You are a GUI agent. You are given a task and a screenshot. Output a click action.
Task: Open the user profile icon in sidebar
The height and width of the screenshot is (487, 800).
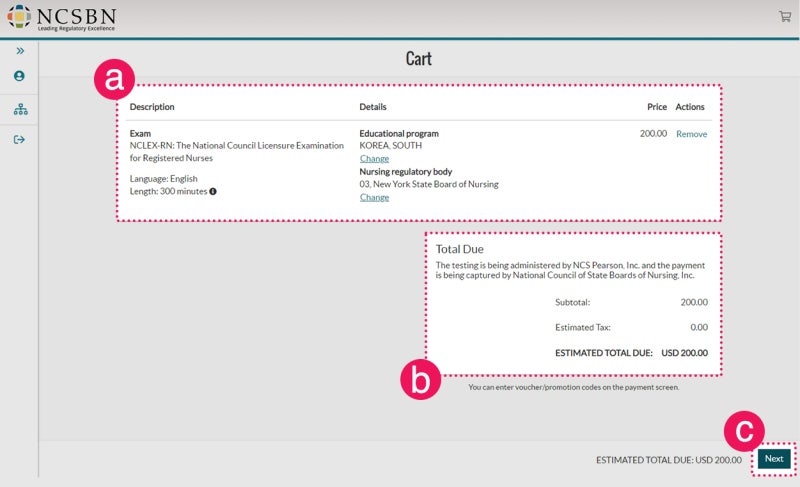[x=19, y=76]
